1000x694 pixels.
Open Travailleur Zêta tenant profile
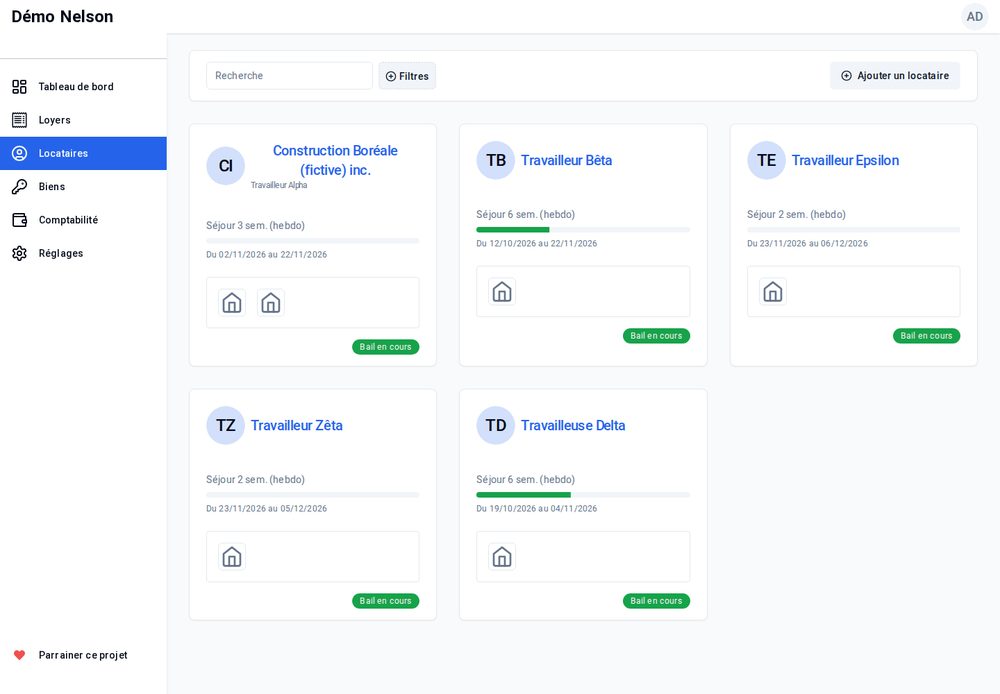click(297, 425)
